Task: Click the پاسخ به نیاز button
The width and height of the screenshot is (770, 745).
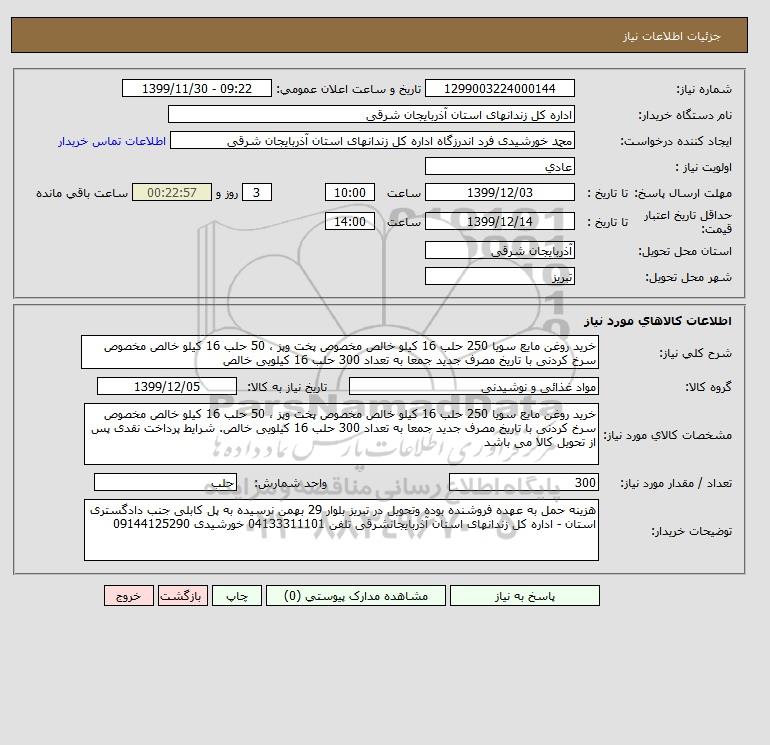Action: coord(524,595)
